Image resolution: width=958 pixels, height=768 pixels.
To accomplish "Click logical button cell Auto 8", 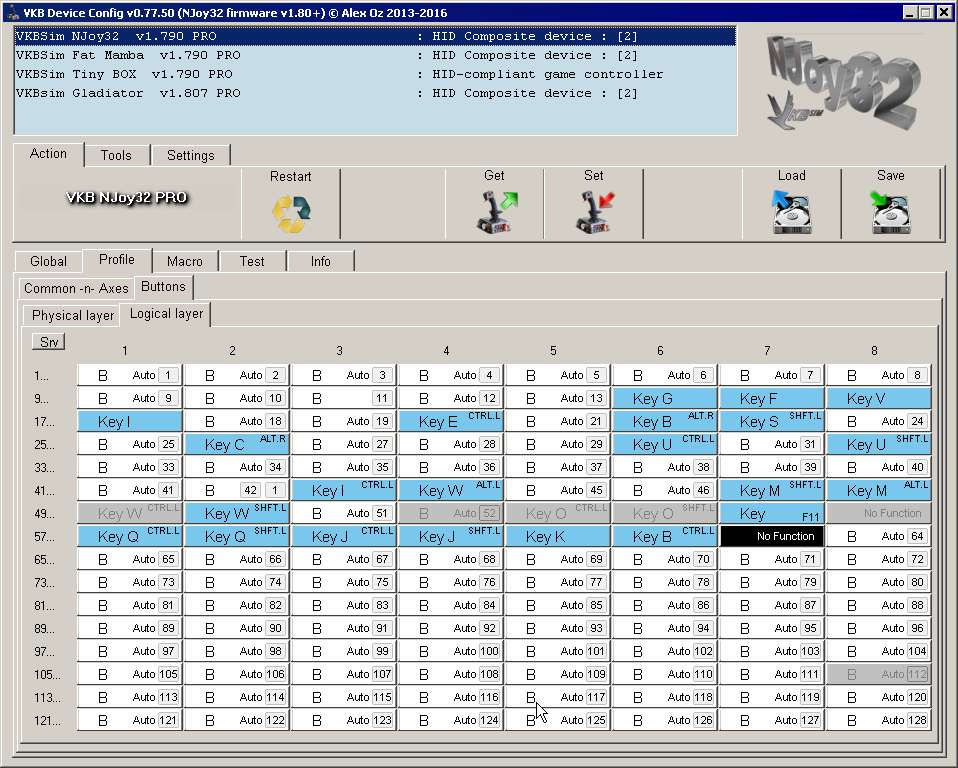I will point(879,375).
